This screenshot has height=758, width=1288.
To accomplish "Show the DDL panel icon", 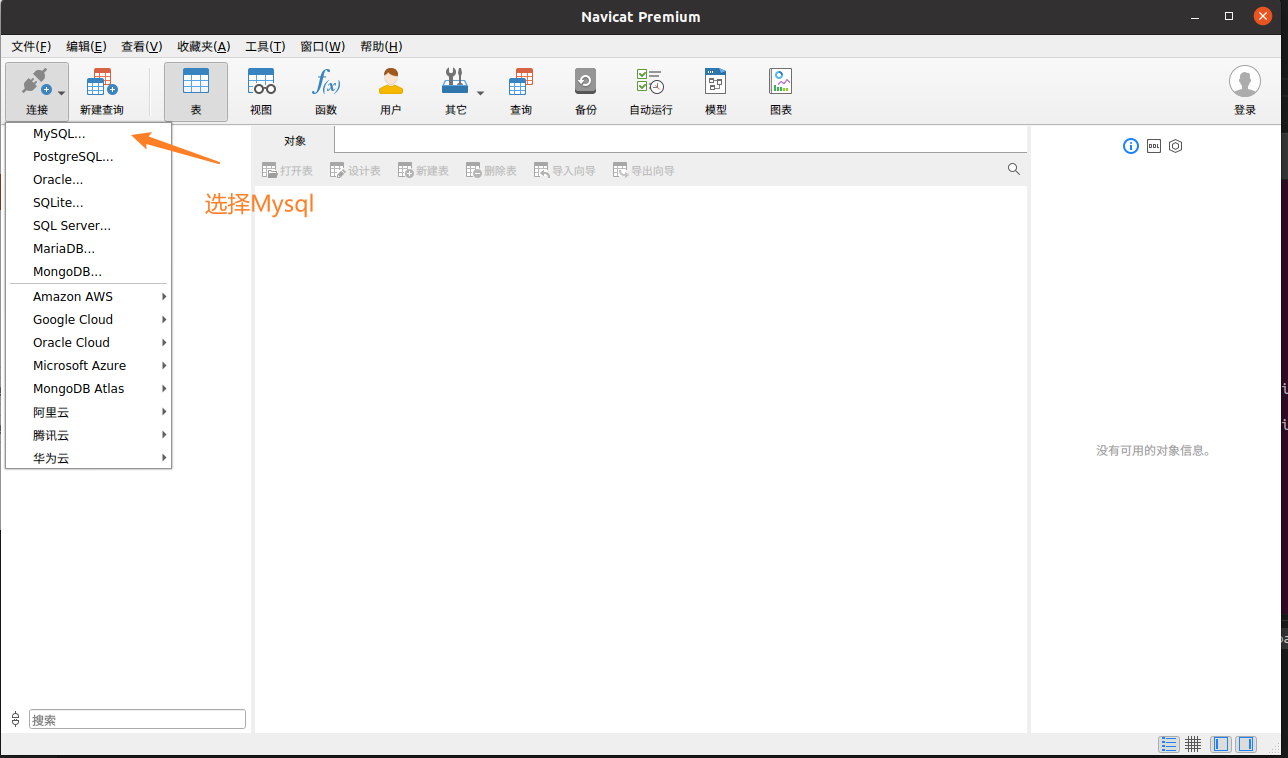I will pyautogui.click(x=1154, y=146).
